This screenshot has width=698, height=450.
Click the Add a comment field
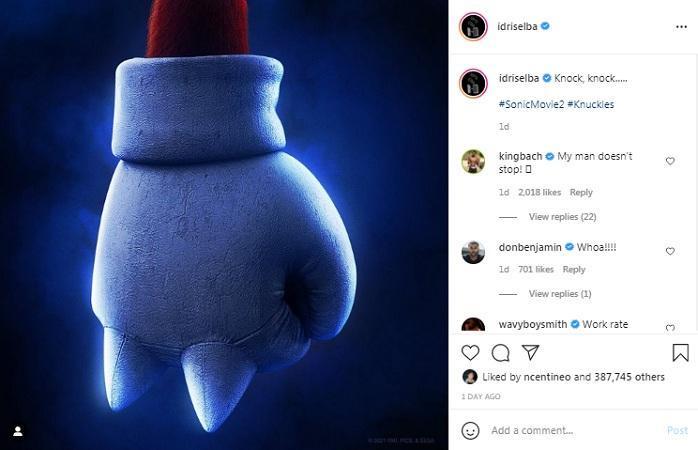(574, 430)
